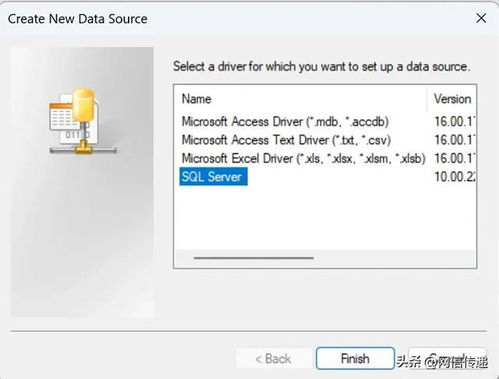Select Microsoft Access Text Driver (*.txt, *.csv)
499x379 pixels.
pyautogui.click(x=286, y=140)
